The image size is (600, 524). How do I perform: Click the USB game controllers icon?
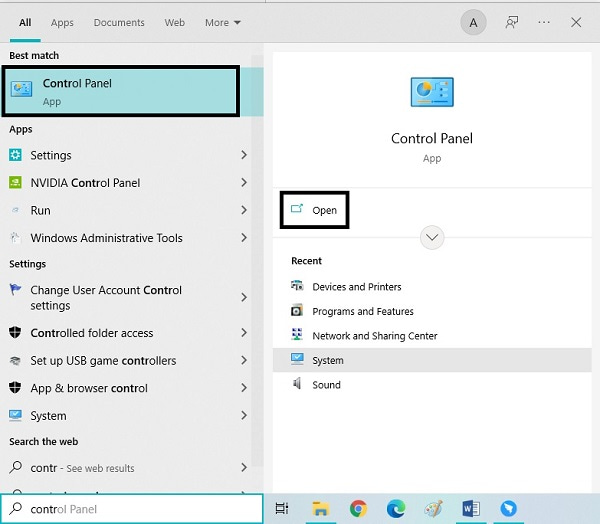click(15, 360)
